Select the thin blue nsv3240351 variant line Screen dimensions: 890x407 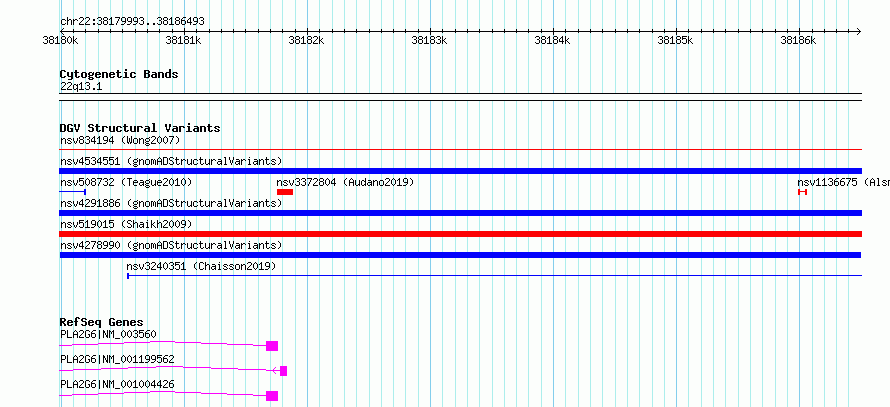click(x=494, y=276)
